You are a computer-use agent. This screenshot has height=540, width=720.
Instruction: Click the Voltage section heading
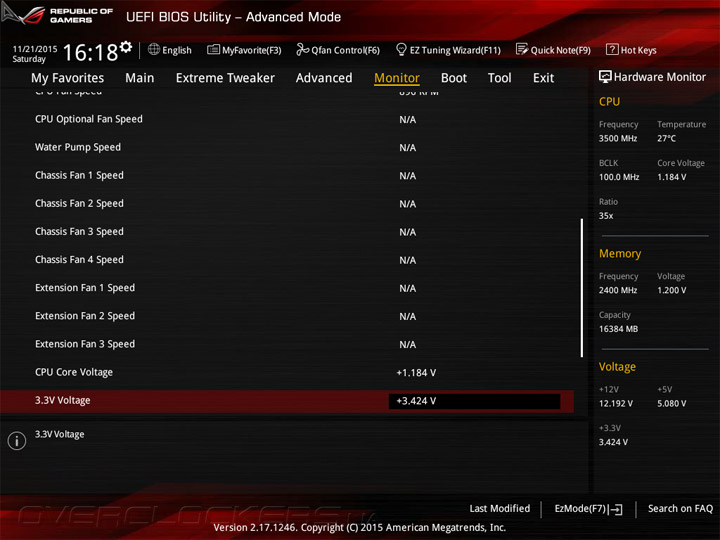click(617, 367)
